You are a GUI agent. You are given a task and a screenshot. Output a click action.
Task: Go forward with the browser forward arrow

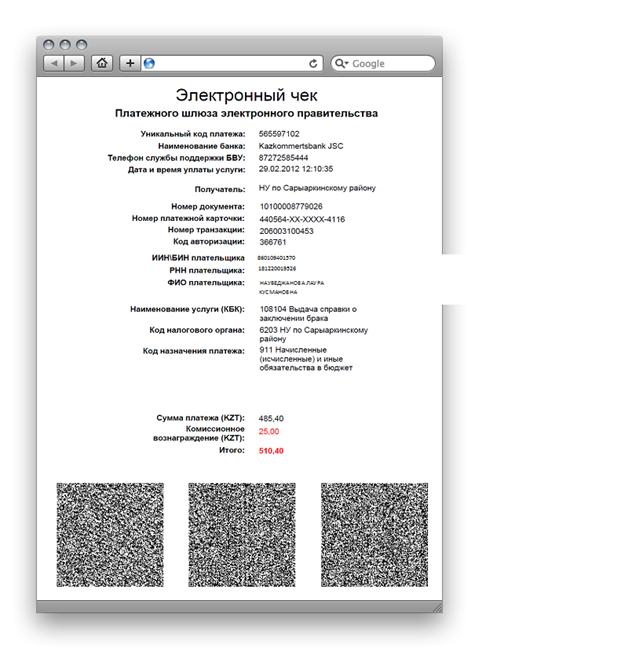[x=74, y=63]
